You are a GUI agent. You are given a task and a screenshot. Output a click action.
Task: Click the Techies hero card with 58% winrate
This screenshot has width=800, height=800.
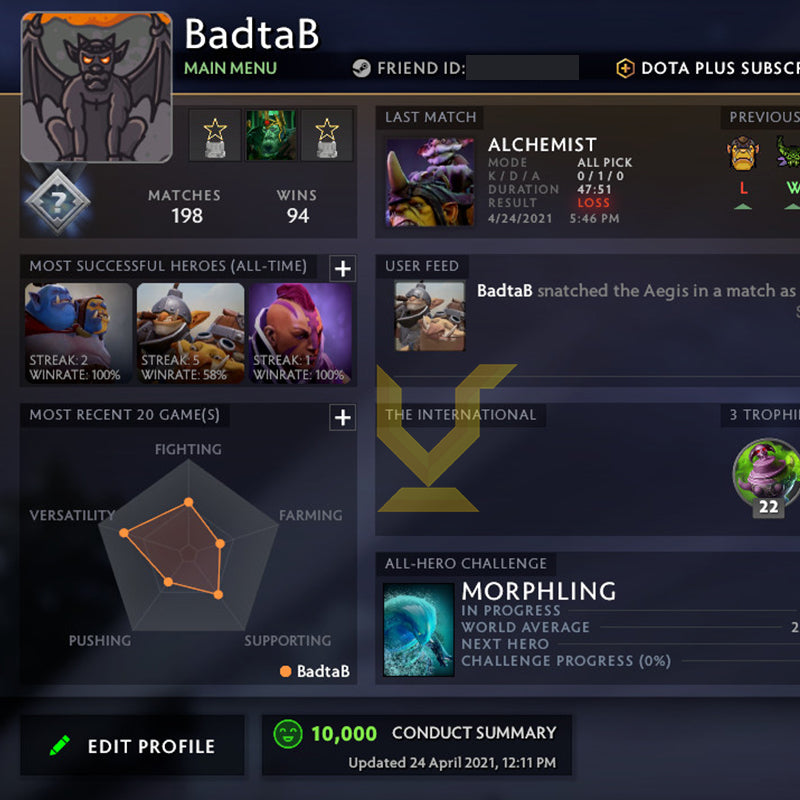[x=190, y=333]
